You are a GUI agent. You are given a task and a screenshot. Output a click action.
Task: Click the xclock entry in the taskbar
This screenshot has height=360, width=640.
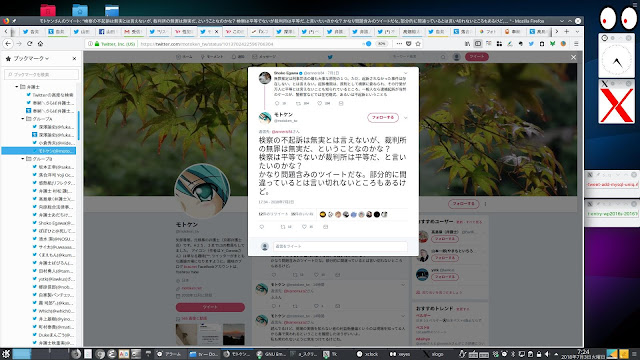click(367, 354)
